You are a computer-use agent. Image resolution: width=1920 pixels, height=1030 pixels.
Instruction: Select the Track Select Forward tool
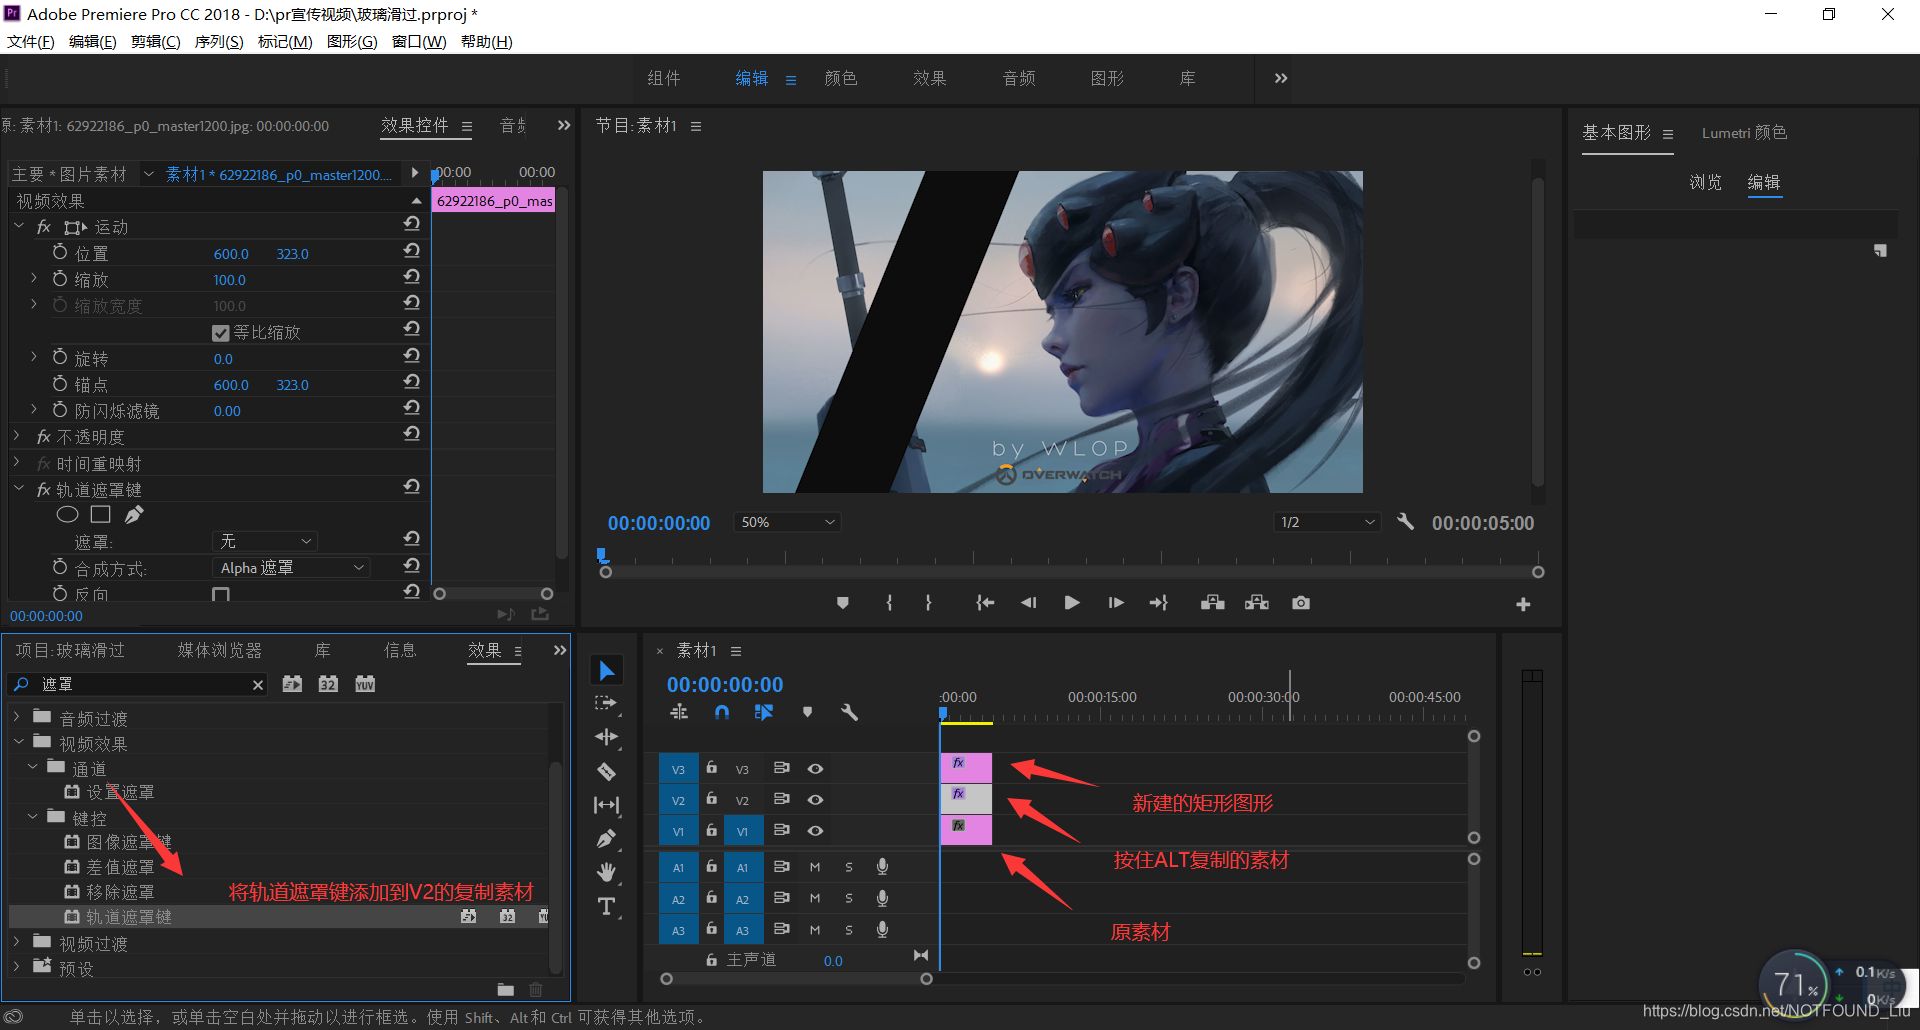click(606, 703)
